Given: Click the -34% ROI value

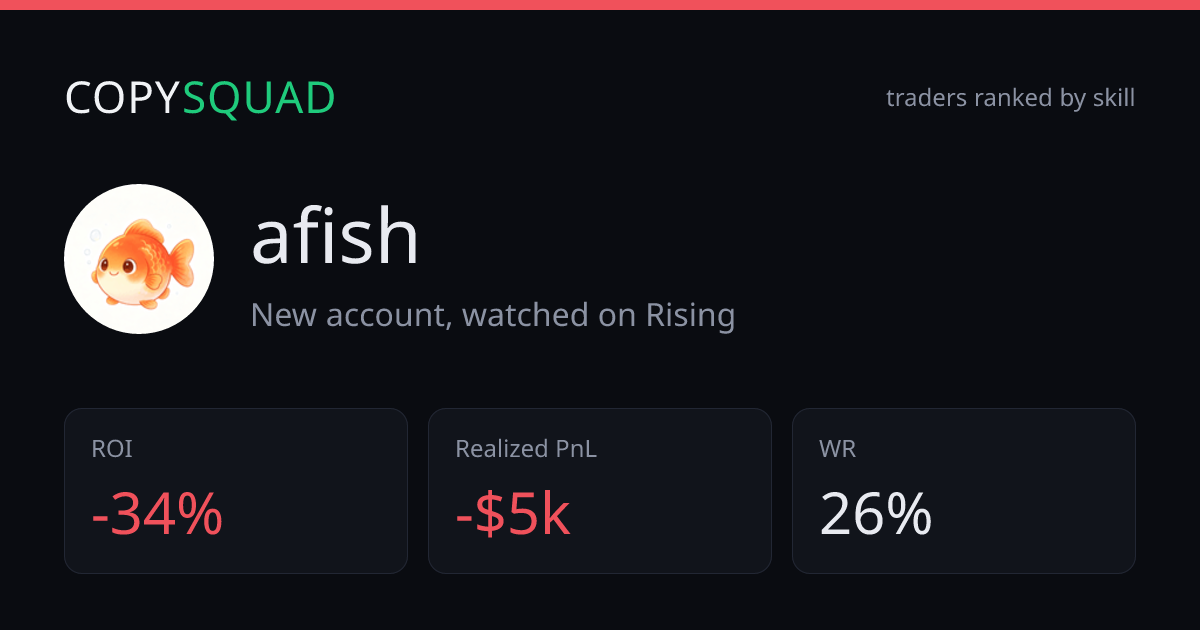Looking at the screenshot, I should click(157, 515).
